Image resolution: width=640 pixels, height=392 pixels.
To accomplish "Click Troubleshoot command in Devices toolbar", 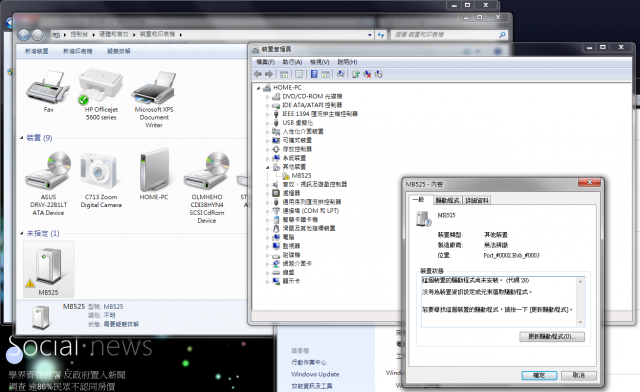I will pos(119,51).
